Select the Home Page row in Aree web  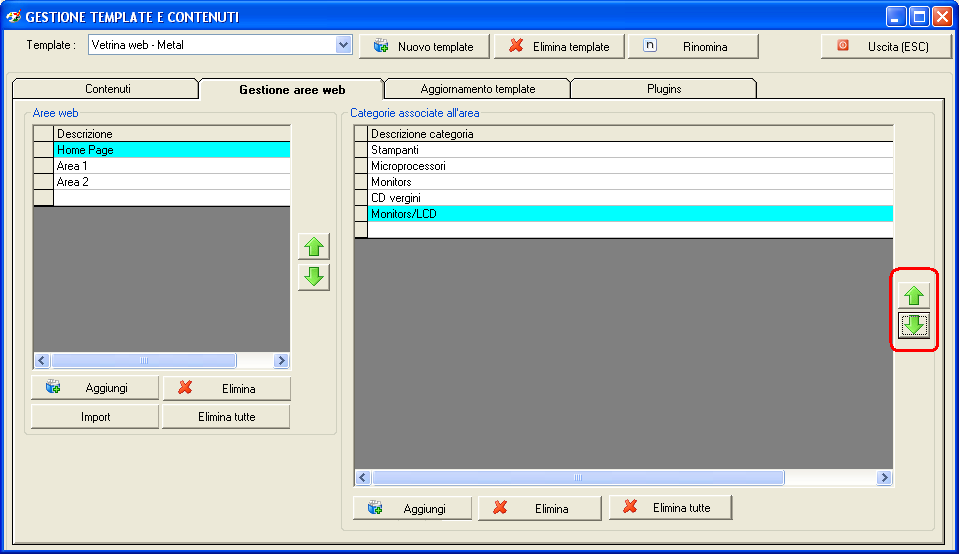[172, 150]
